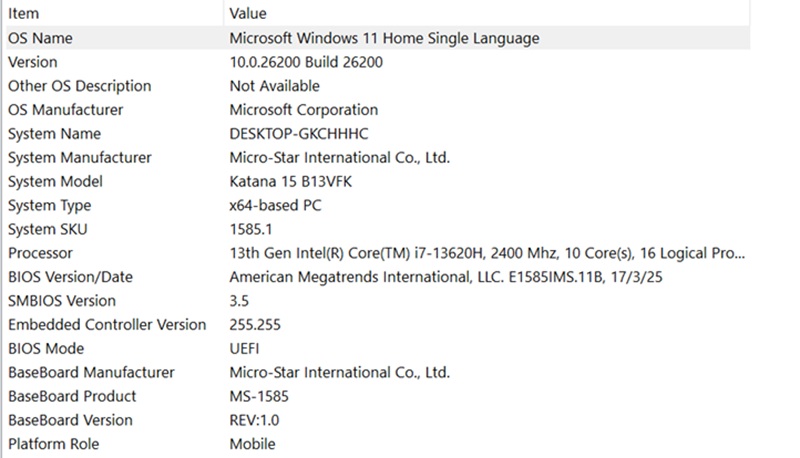Screen dimensions: 800x458
Task: Select the SMBIOS Version row
Action: pyautogui.click(x=378, y=300)
